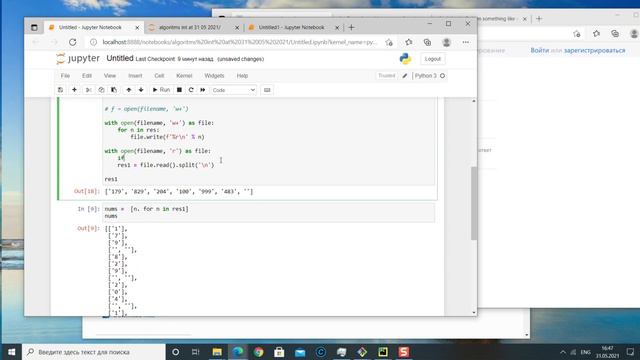Open Google Chrome from the taskbar
The height and width of the screenshot is (360, 640).
tap(258, 352)
